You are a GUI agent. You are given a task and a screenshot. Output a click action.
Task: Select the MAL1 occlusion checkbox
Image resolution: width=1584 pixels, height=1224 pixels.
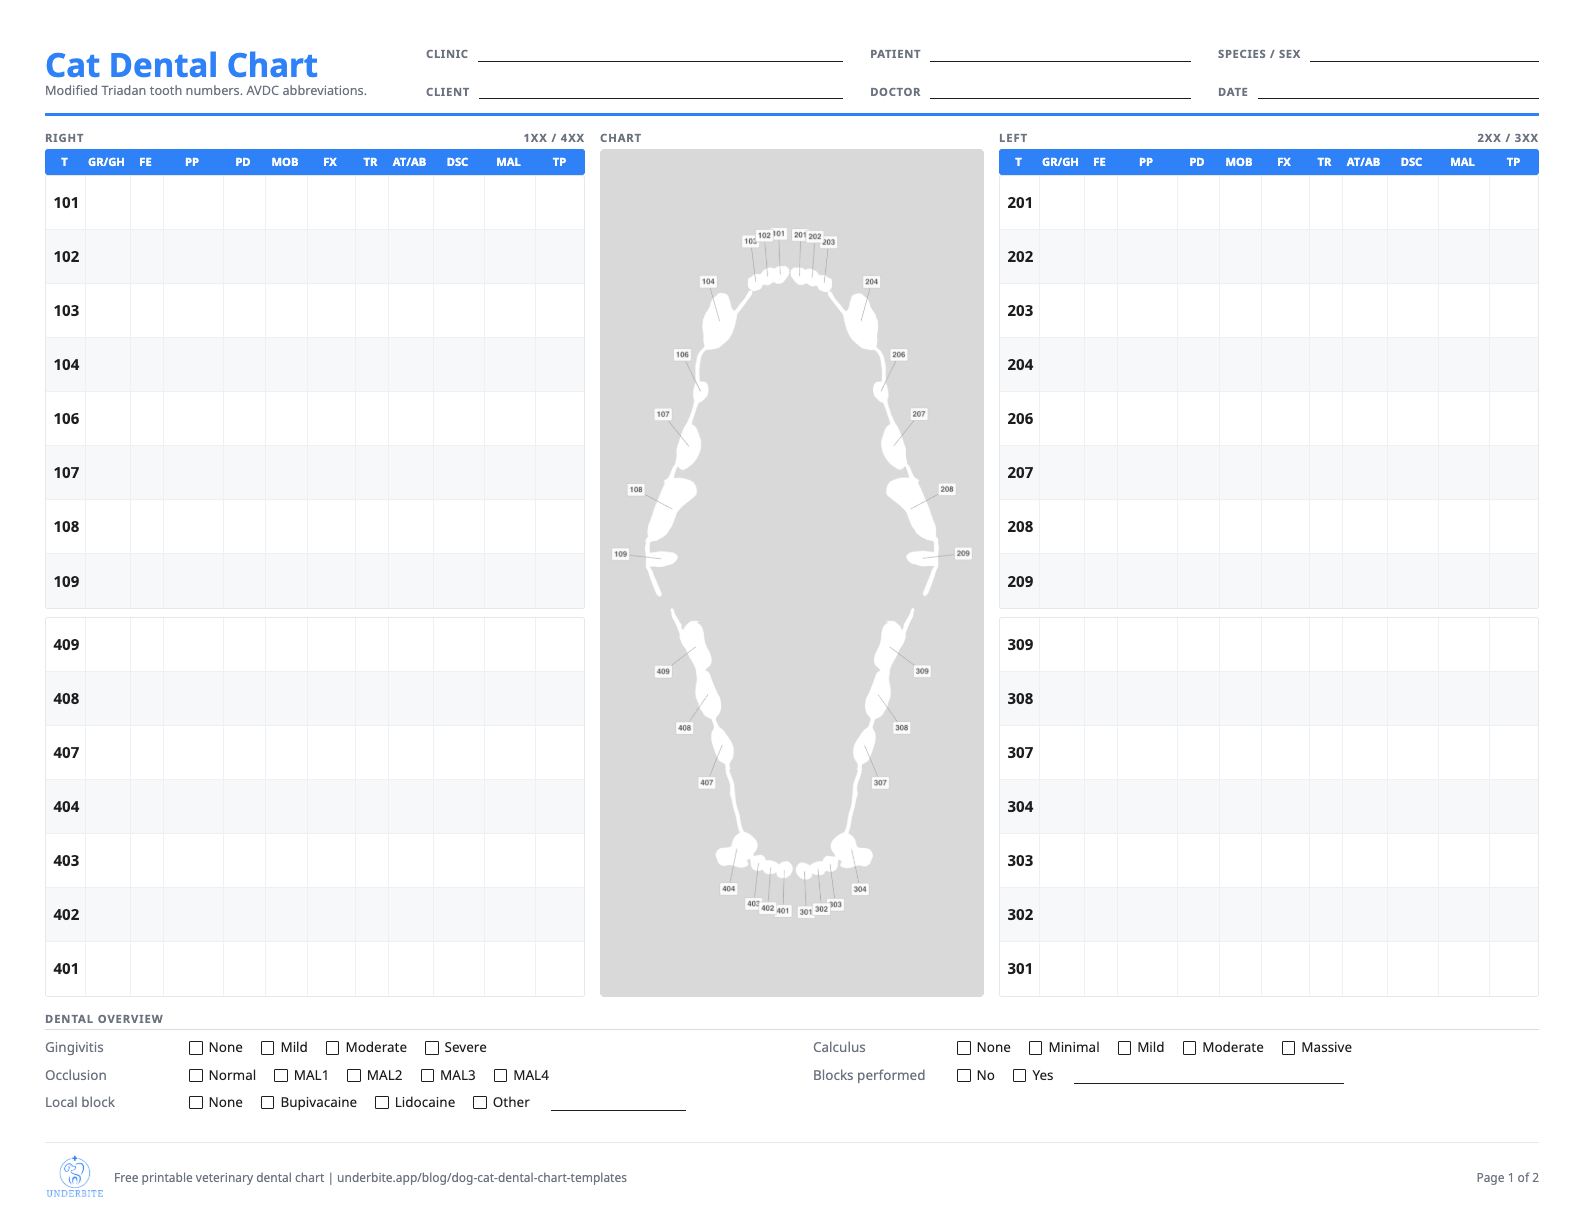(x=281, y=1076)
